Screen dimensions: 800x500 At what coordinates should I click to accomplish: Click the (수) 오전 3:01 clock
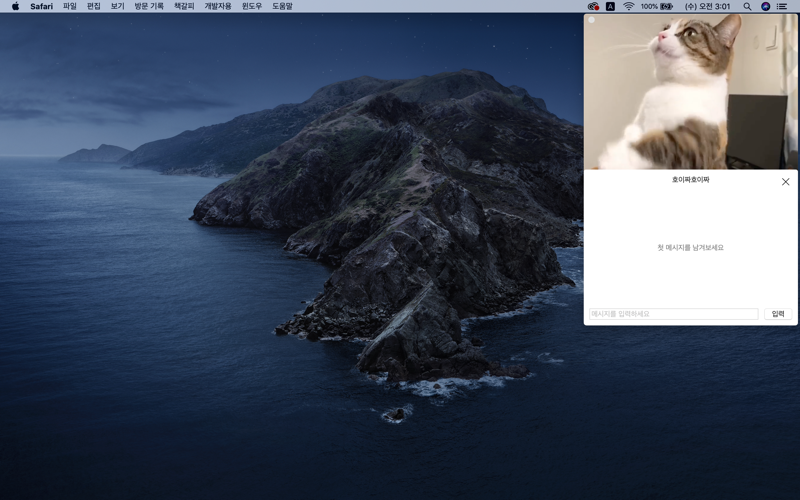(707, 6)
